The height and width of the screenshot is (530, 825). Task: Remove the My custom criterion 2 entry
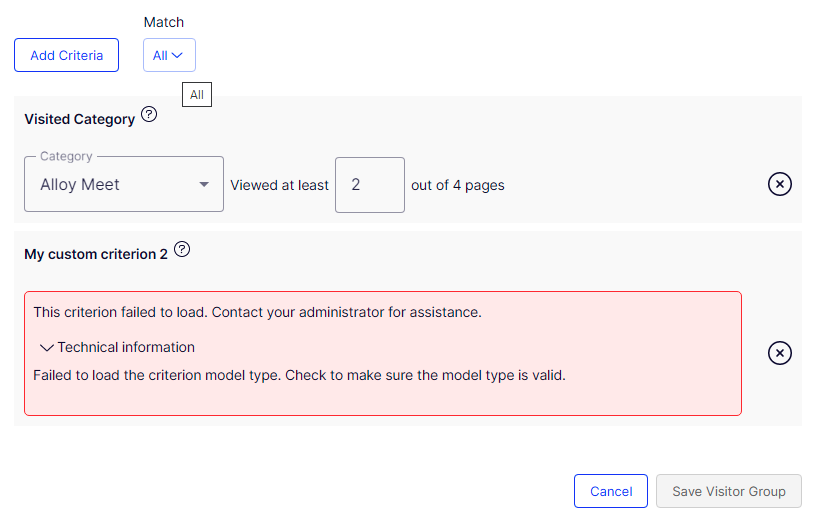point(780,353)
